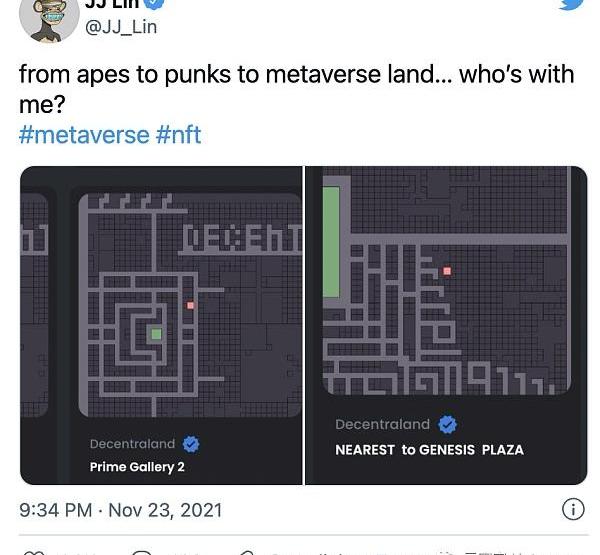The height and width of the screenshot is (555, 600).
Task: Click Decentraland label in right card
Action: [382, 424]
